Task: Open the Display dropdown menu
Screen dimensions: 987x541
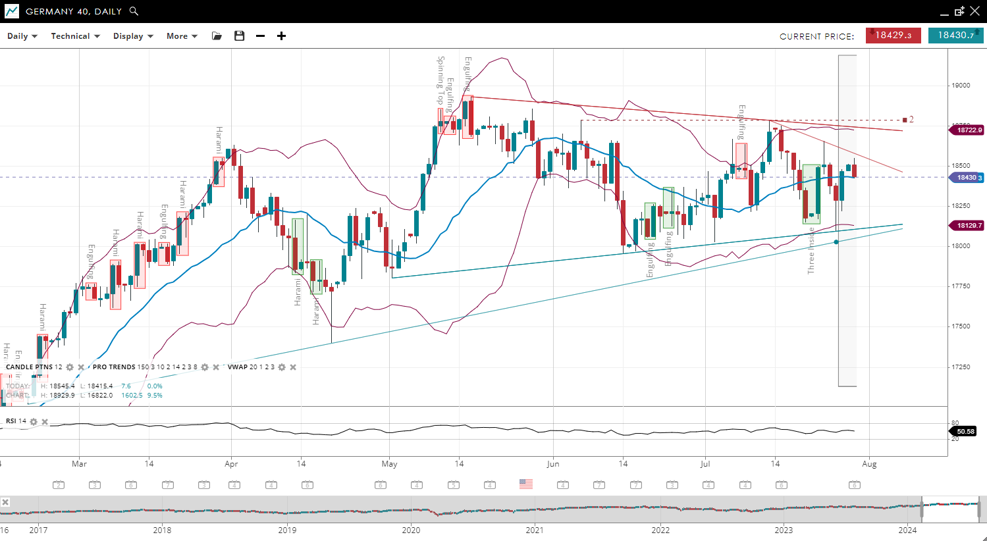Action: click(x=133, y=36)
